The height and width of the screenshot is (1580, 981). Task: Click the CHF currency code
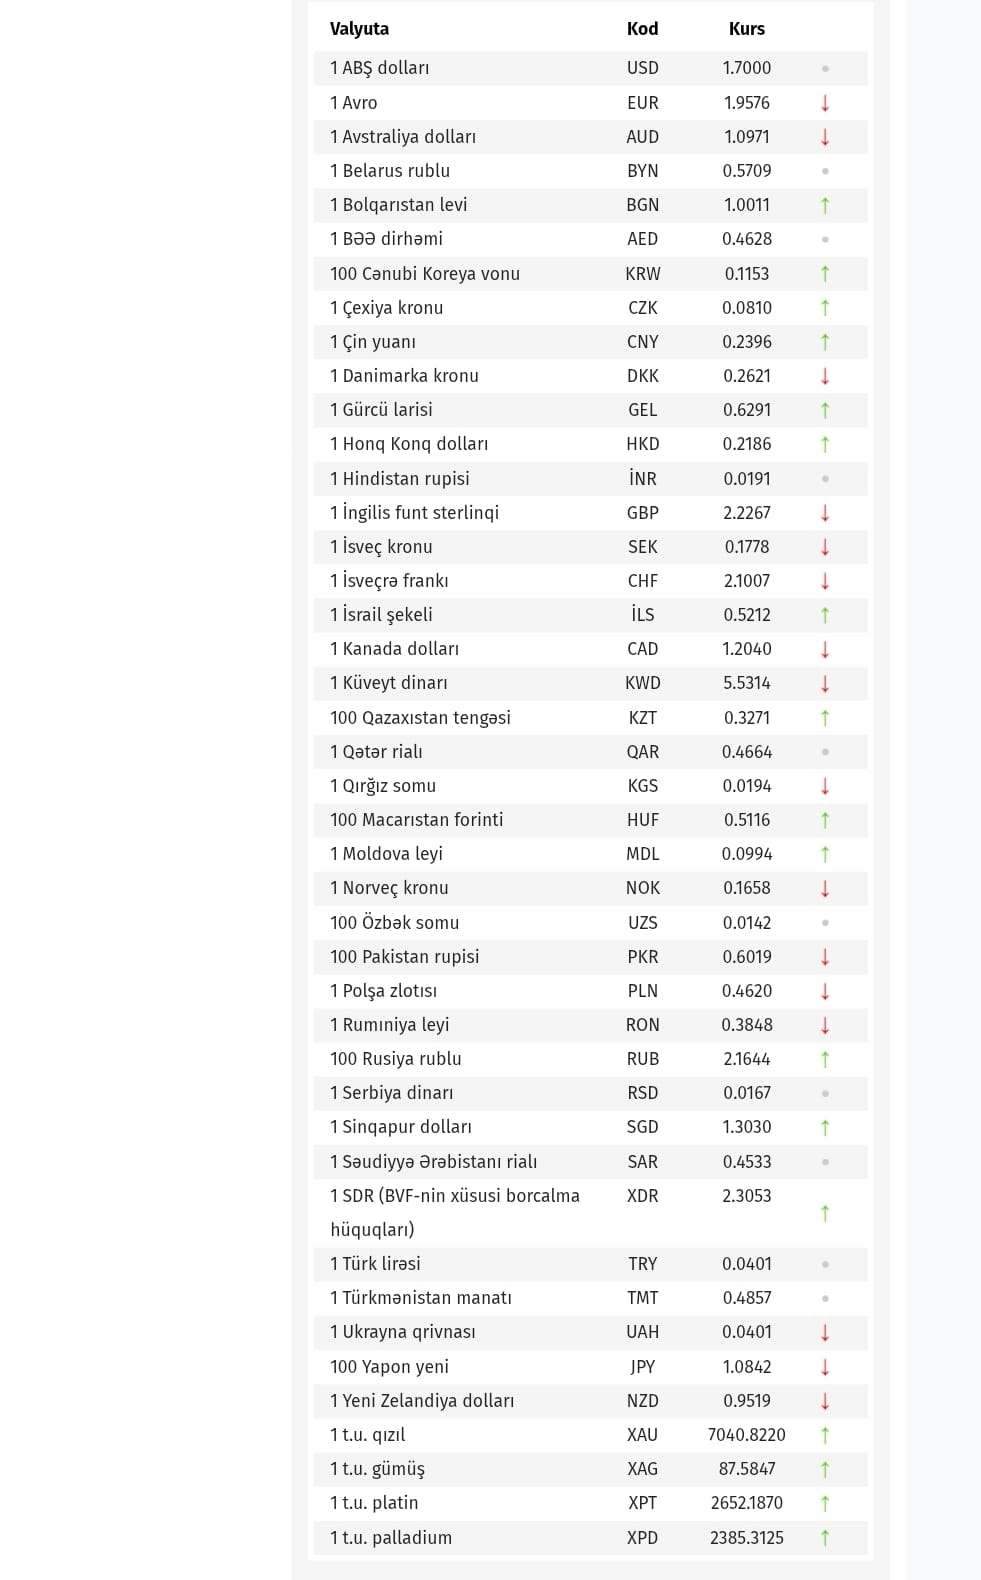642,581
